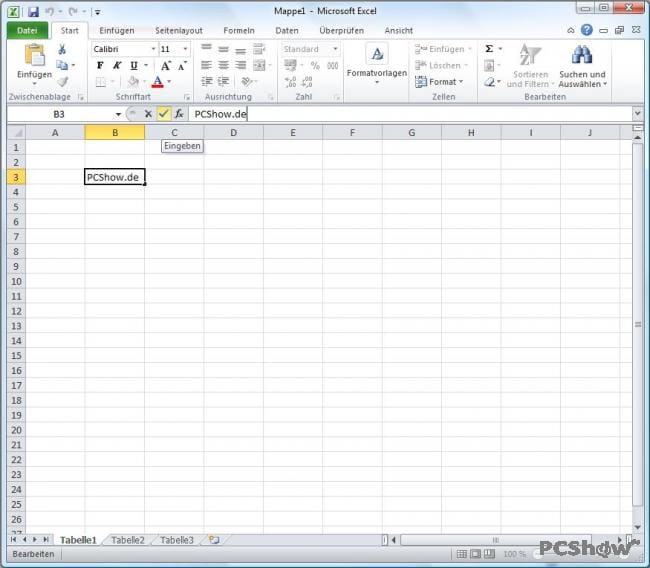This screenshot has width=650, height=568.
Task: Click the large Einfügen paste icon
Action: pos(34,55)
